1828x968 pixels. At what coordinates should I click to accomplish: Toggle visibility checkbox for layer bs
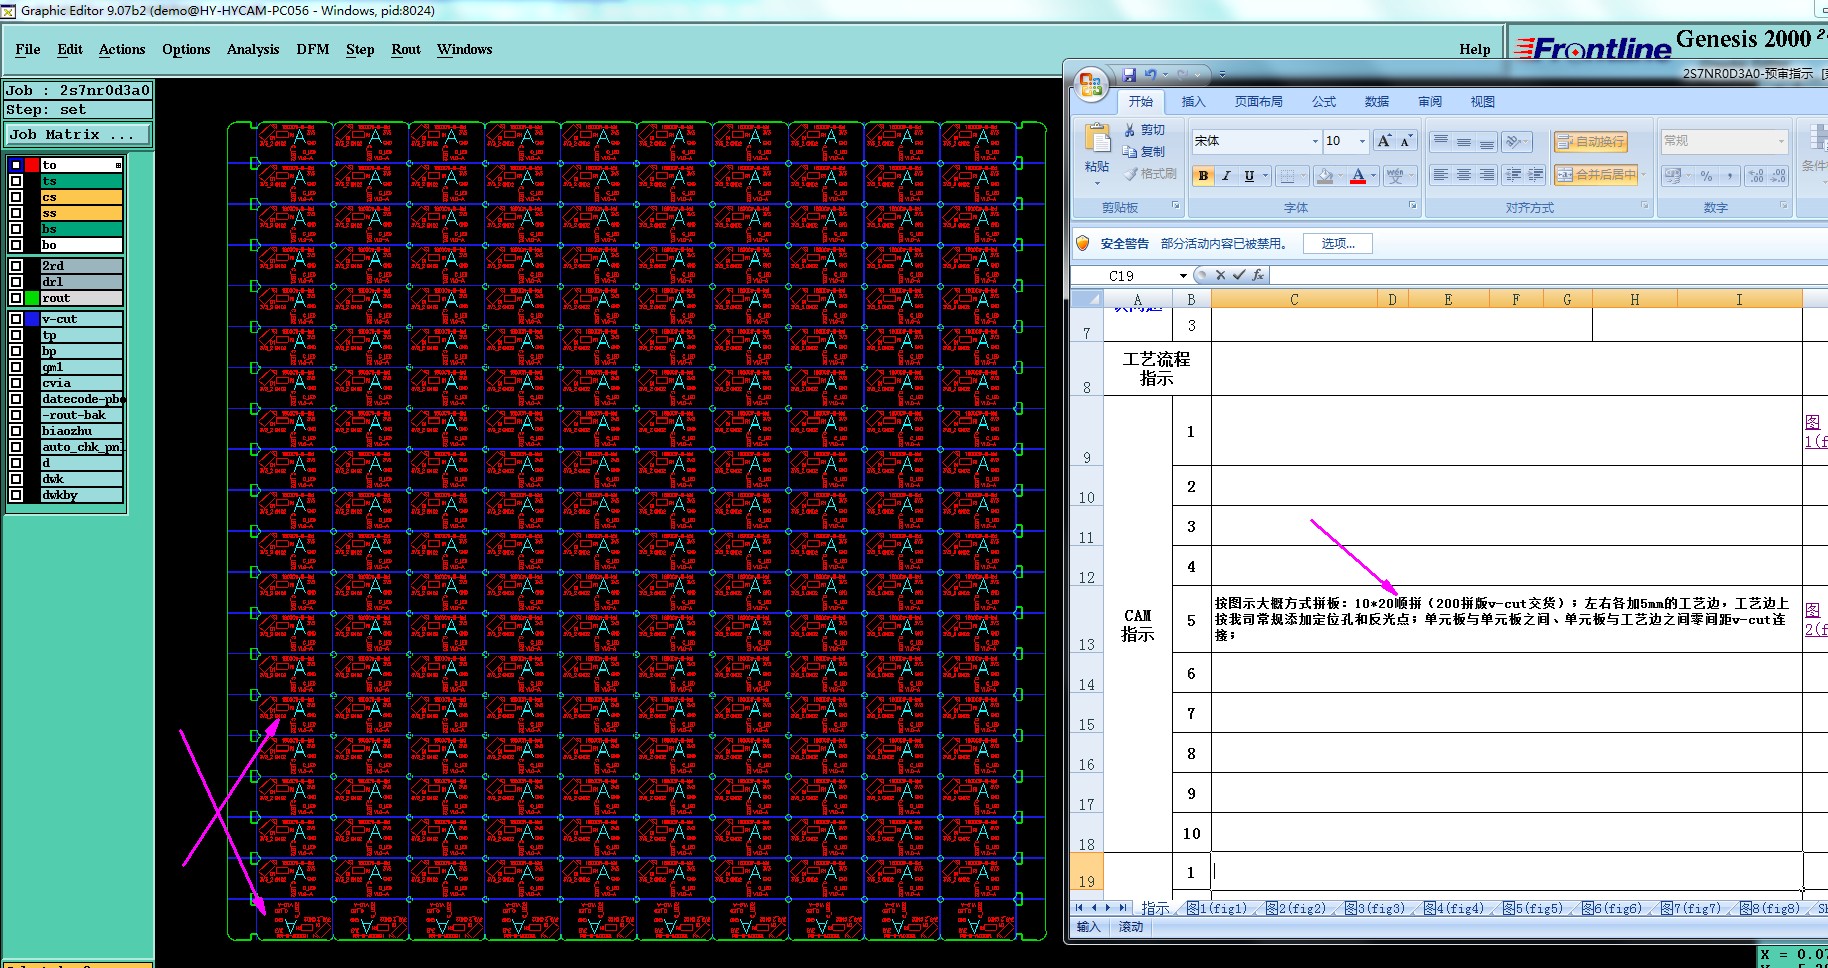pyautogui.click(x=16, y=229)
